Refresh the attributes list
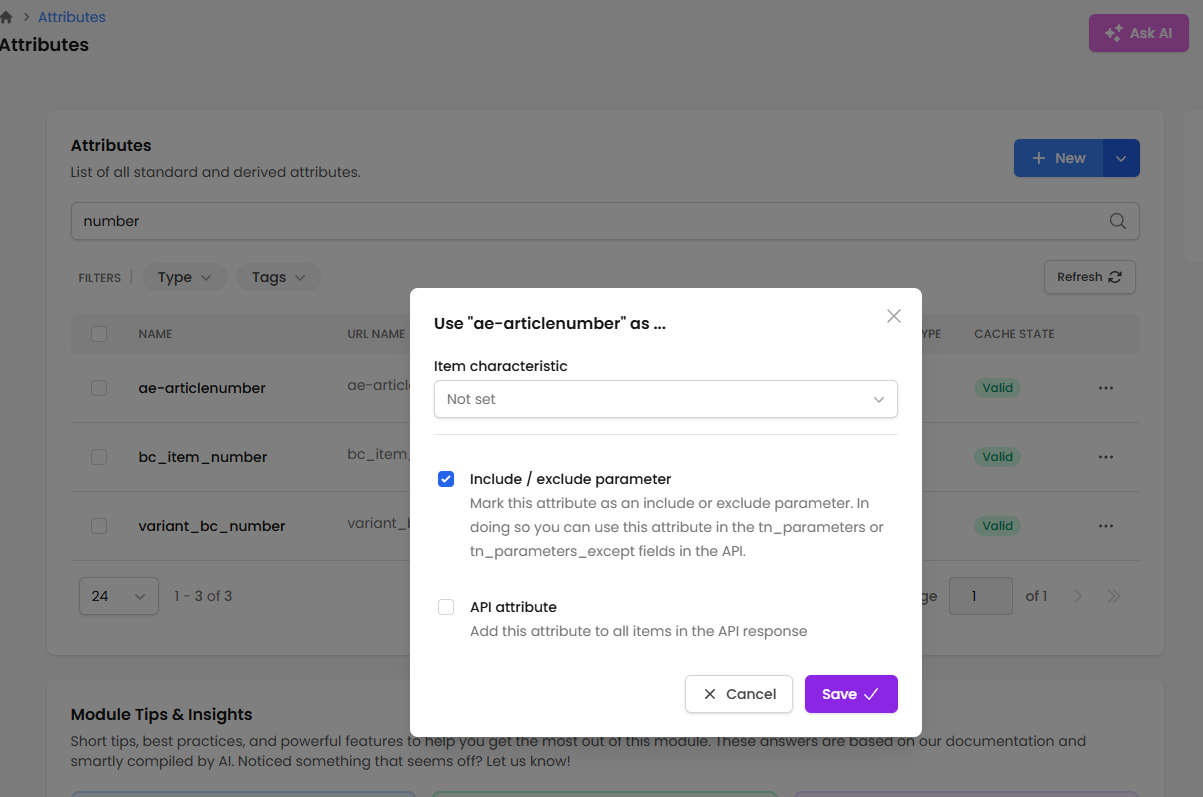 1089,277
